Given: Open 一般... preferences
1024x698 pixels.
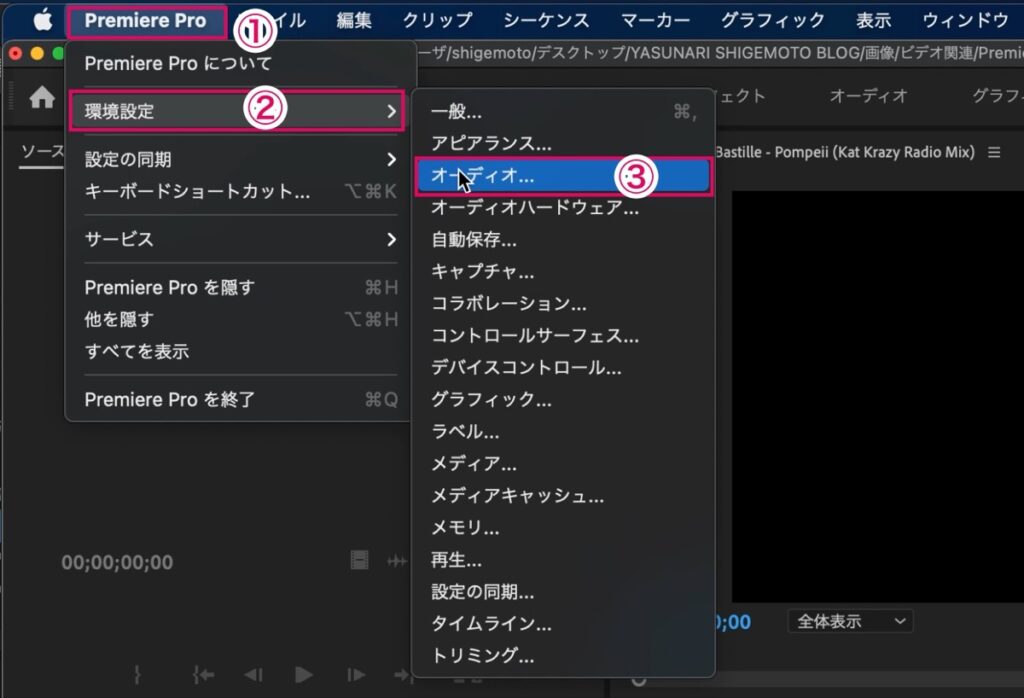Looking at the screenshot, I should coord(564,112).
